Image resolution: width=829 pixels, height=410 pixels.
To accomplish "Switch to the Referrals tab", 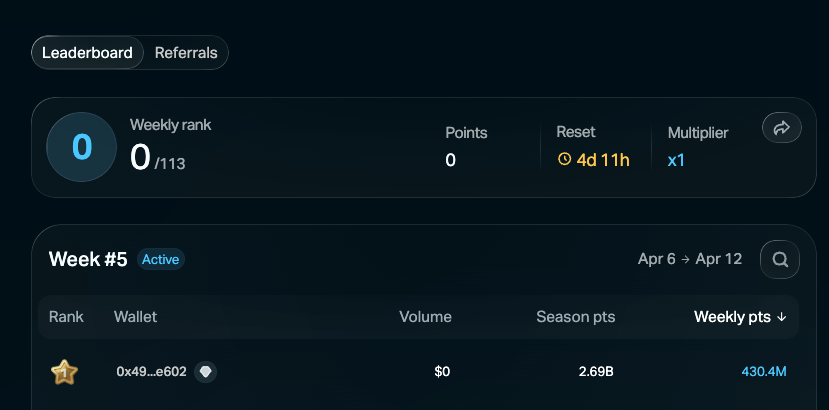I will pos(186,53).
